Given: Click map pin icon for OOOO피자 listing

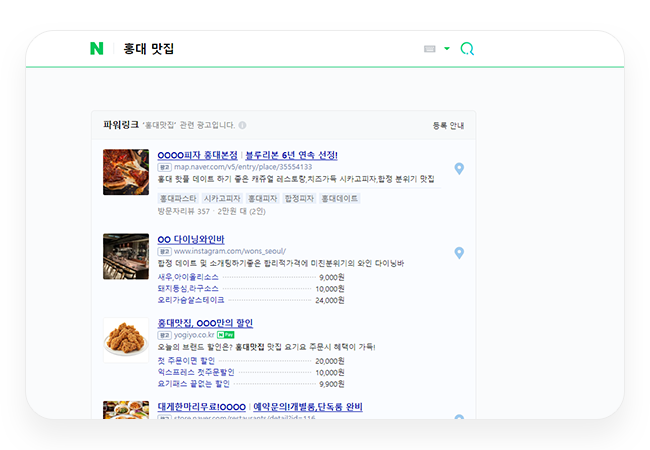Looking at the screenshot, I should pyautogui.click(x=459, y=169).
